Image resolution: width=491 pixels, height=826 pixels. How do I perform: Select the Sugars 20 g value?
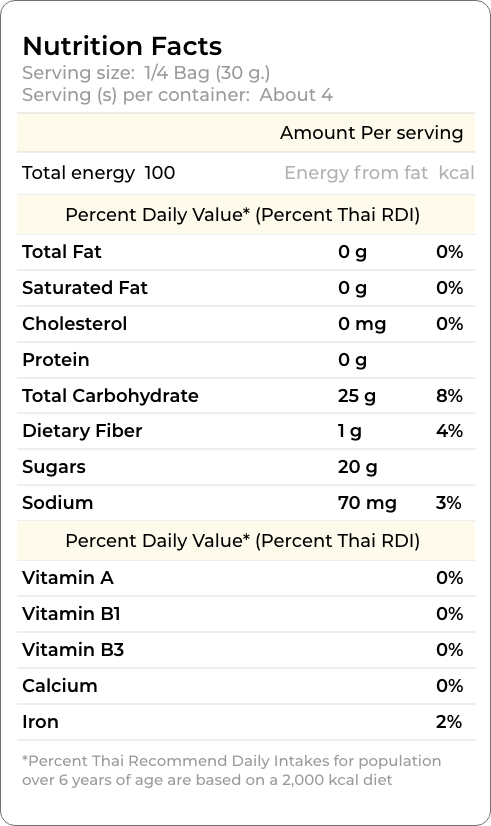pos(358,467)
